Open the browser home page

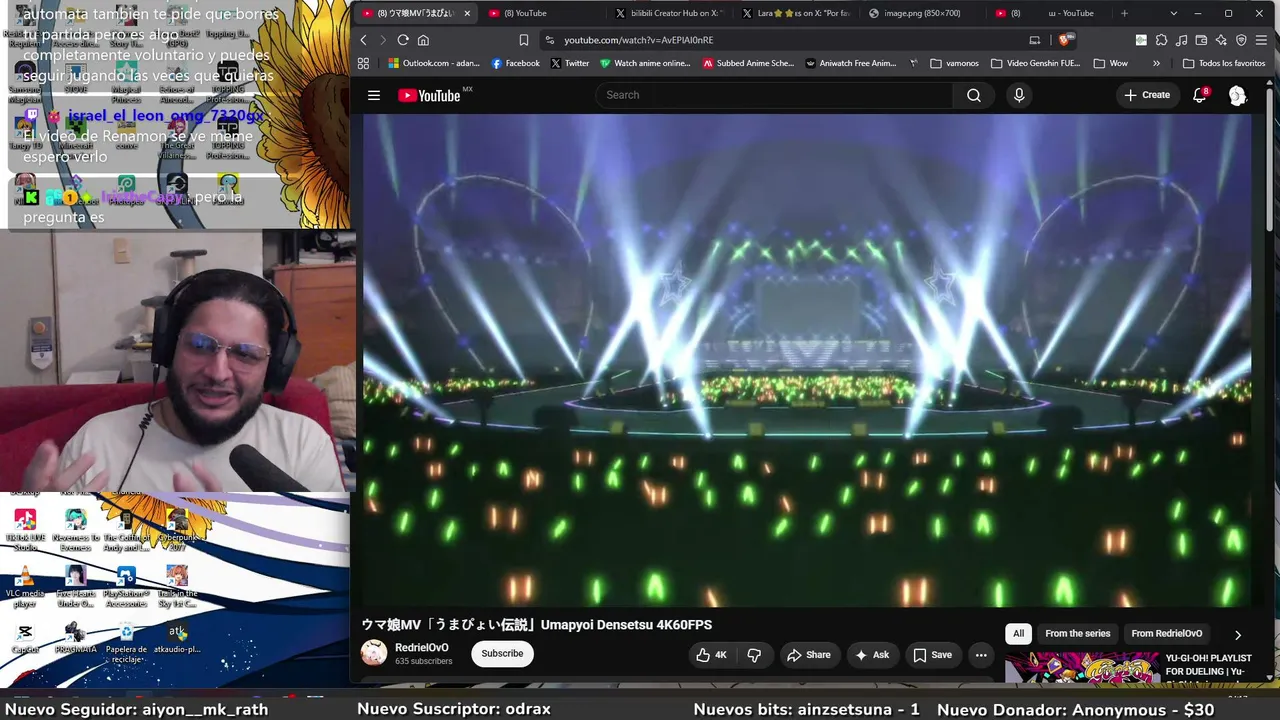pos(423,40)
